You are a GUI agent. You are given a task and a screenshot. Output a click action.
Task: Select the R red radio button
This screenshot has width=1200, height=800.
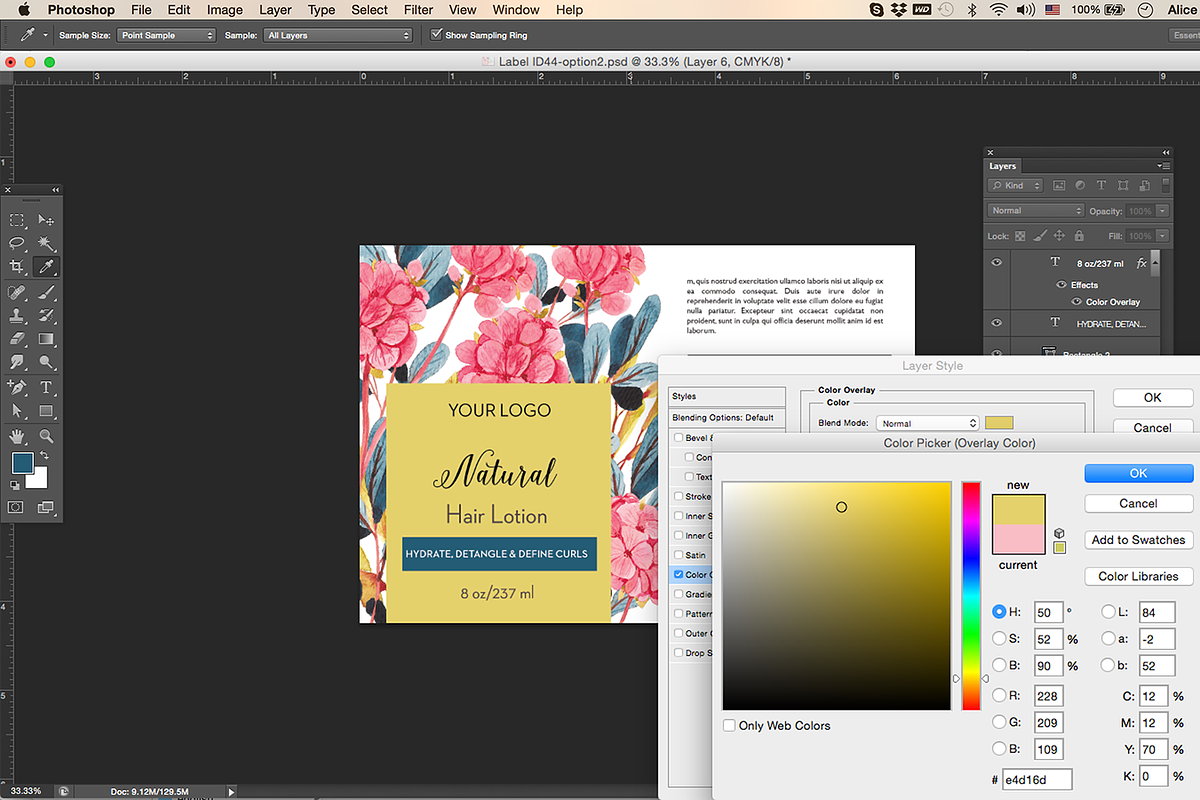tap(999, 695)
